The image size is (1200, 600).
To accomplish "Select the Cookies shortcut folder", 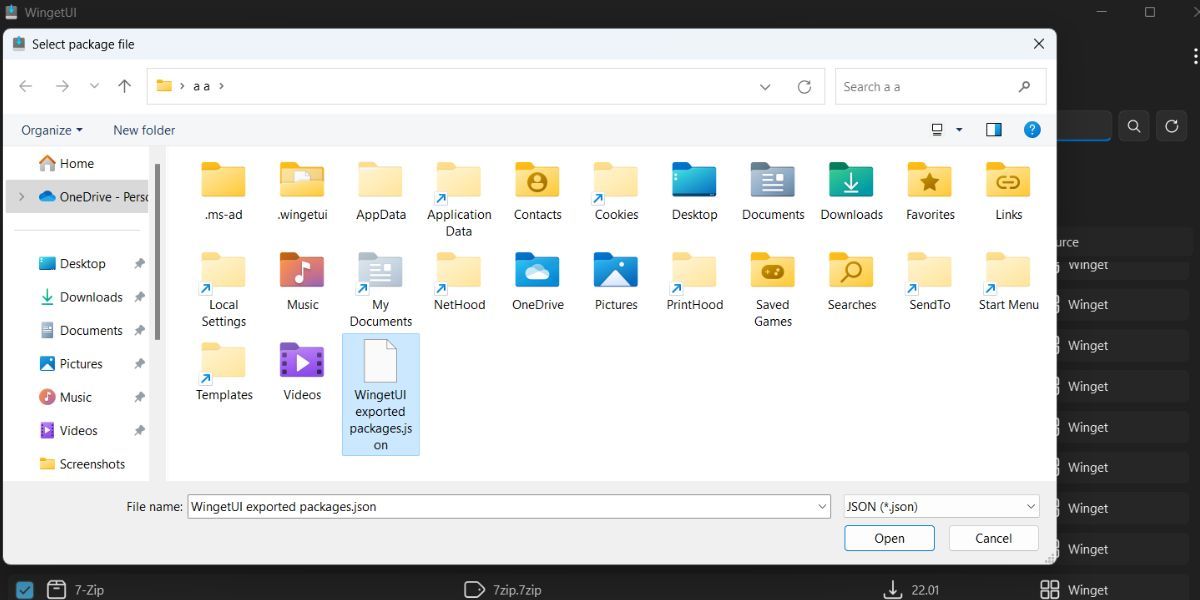I will point(616,192).
